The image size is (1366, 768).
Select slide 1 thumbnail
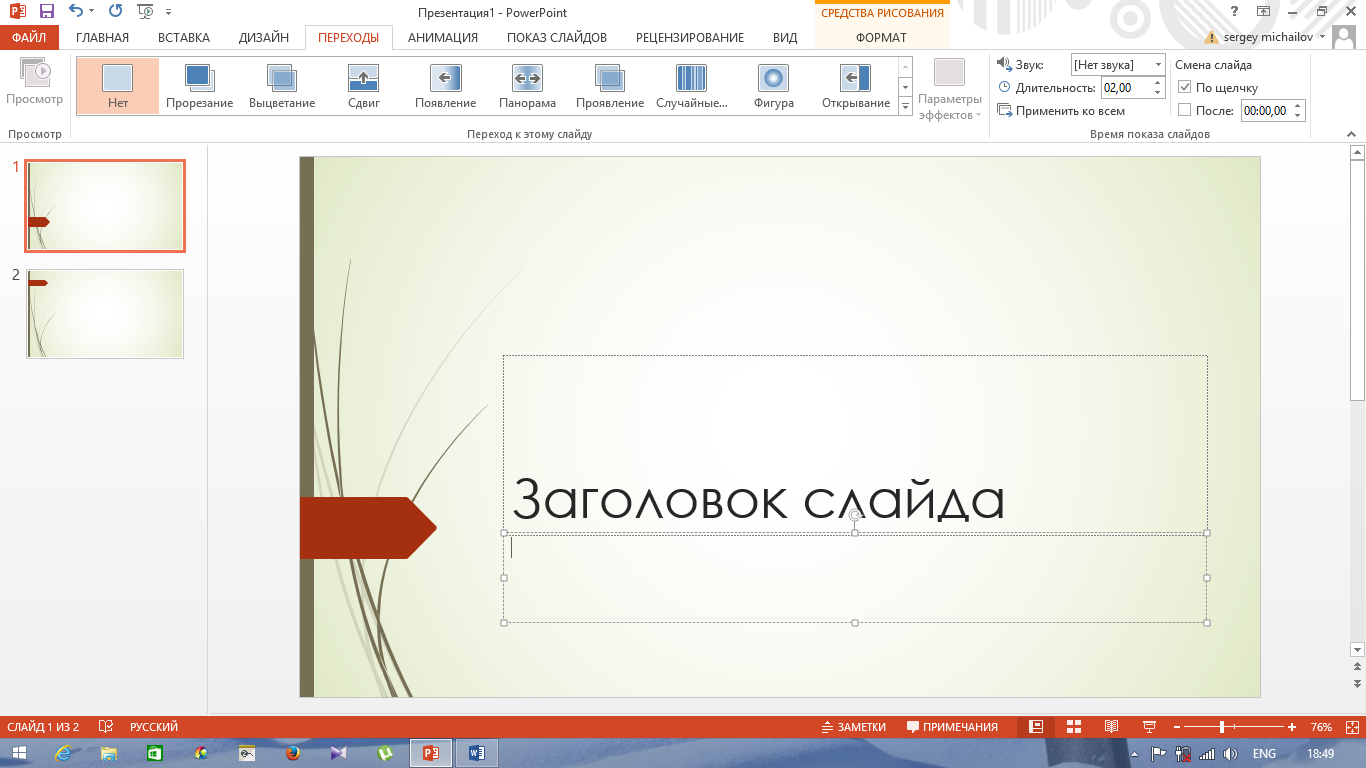[x=105, y=206]
